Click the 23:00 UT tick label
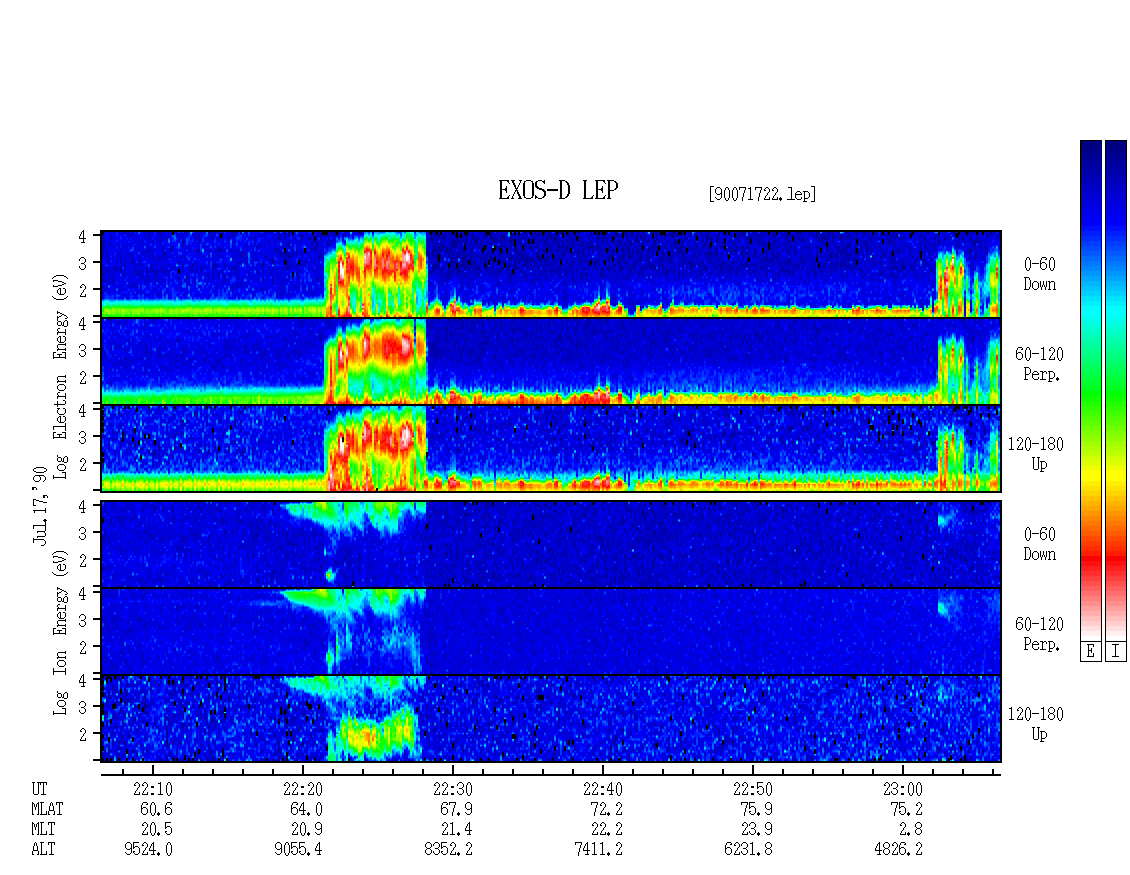 pyautogui.click(x=903, y=789)
